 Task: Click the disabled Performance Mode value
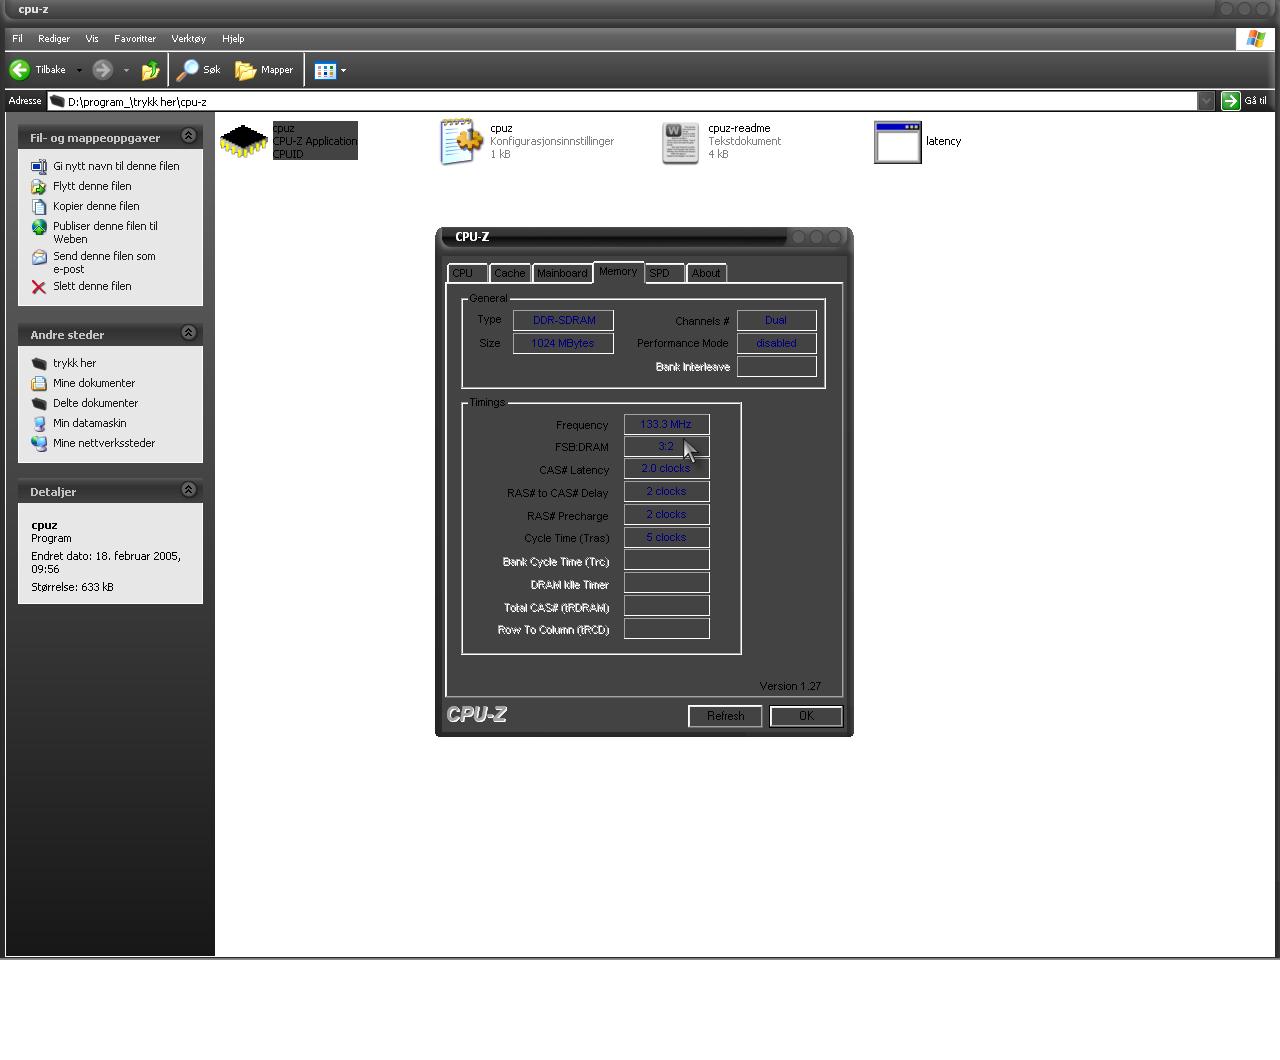777,343
